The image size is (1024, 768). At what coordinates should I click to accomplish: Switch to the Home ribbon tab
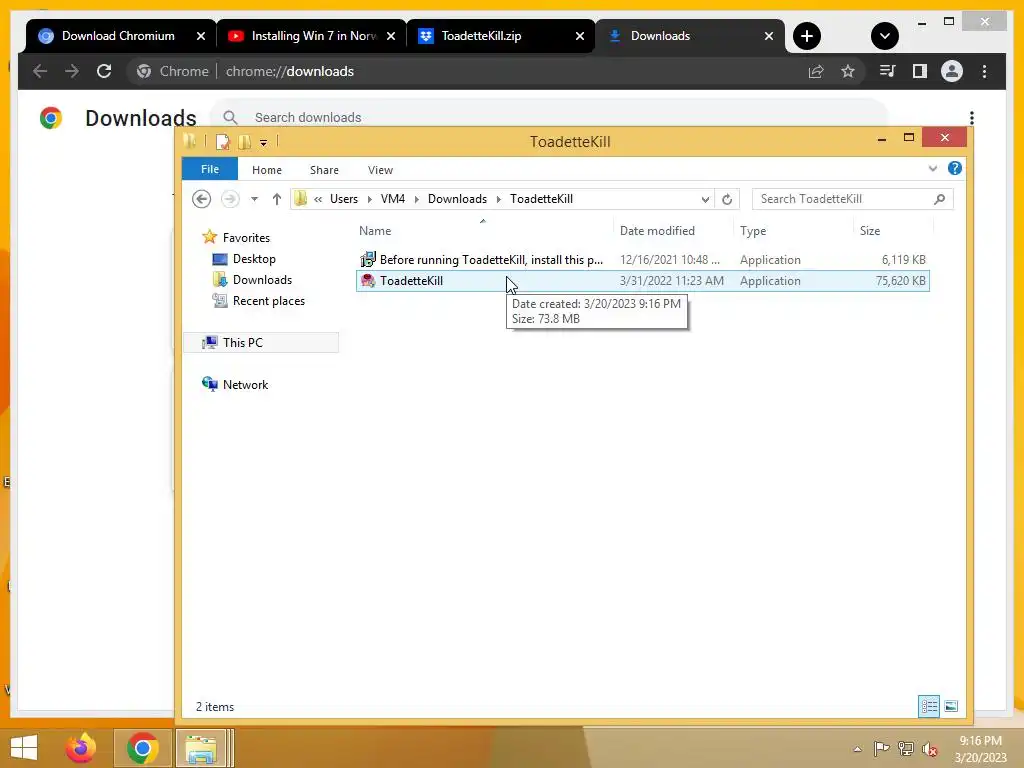(x=266, y=170)
